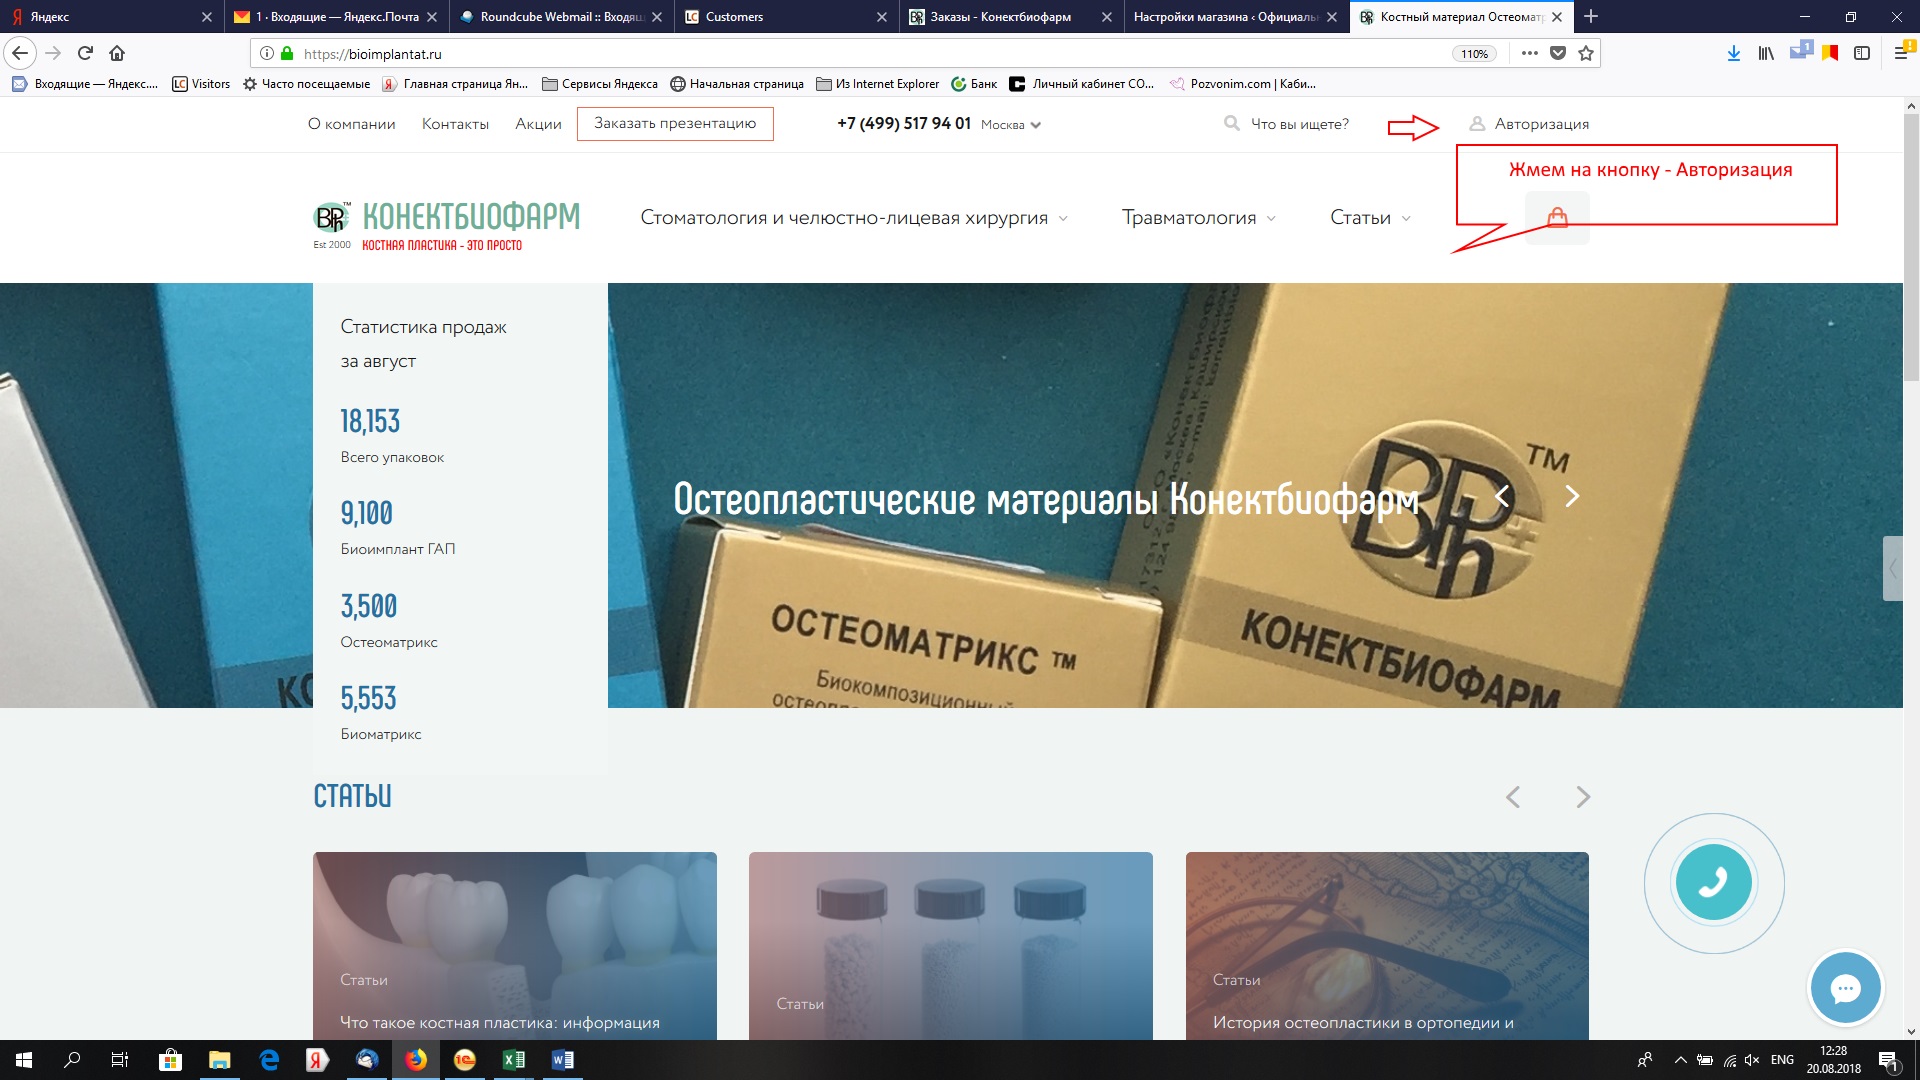
Task: Switch to Заказы - Конектбиофарм tab
Action: [x=1000, y=17]
